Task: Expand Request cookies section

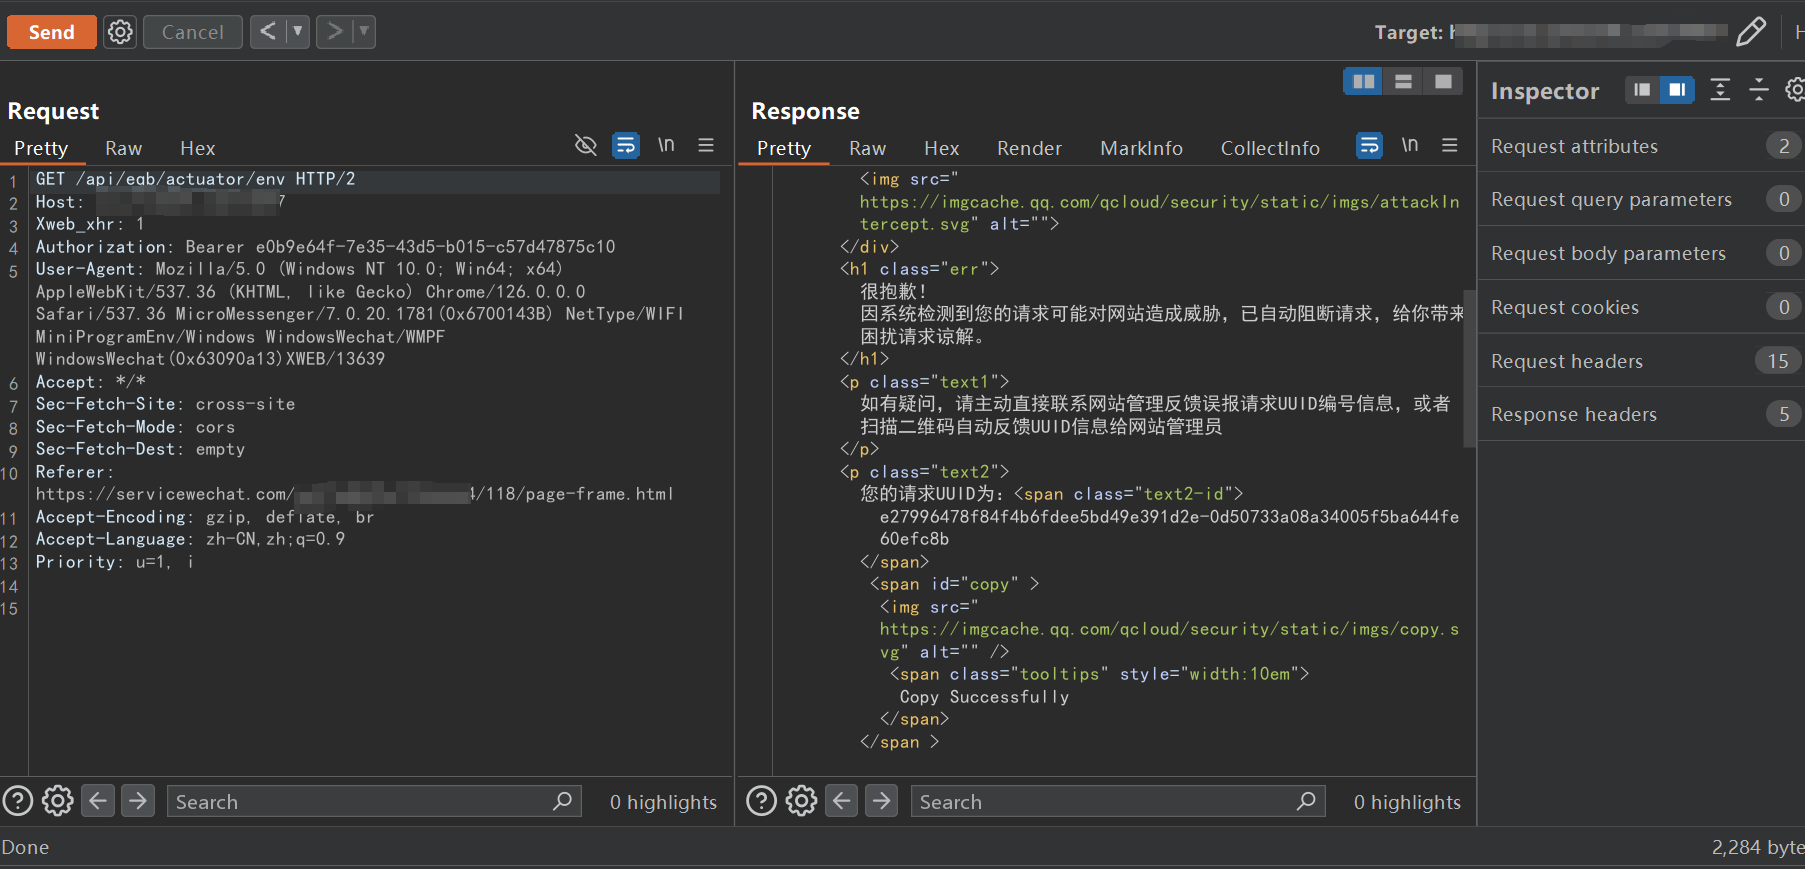Action: coord(1642,307)
